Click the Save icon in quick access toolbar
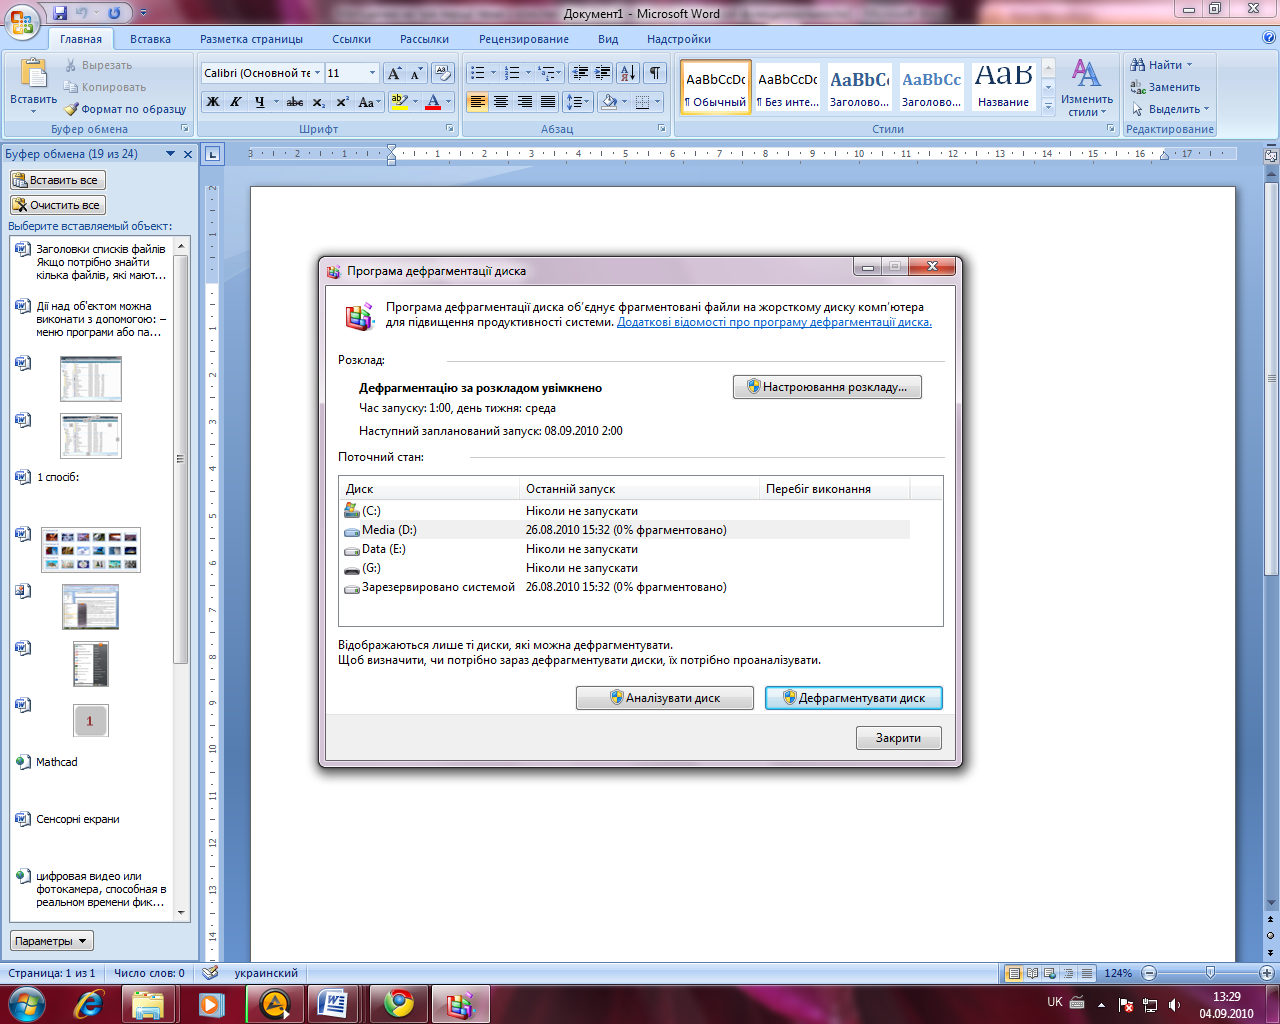Image resolution: width=1280 pixels, height=1024 pixels. [60, 13]
